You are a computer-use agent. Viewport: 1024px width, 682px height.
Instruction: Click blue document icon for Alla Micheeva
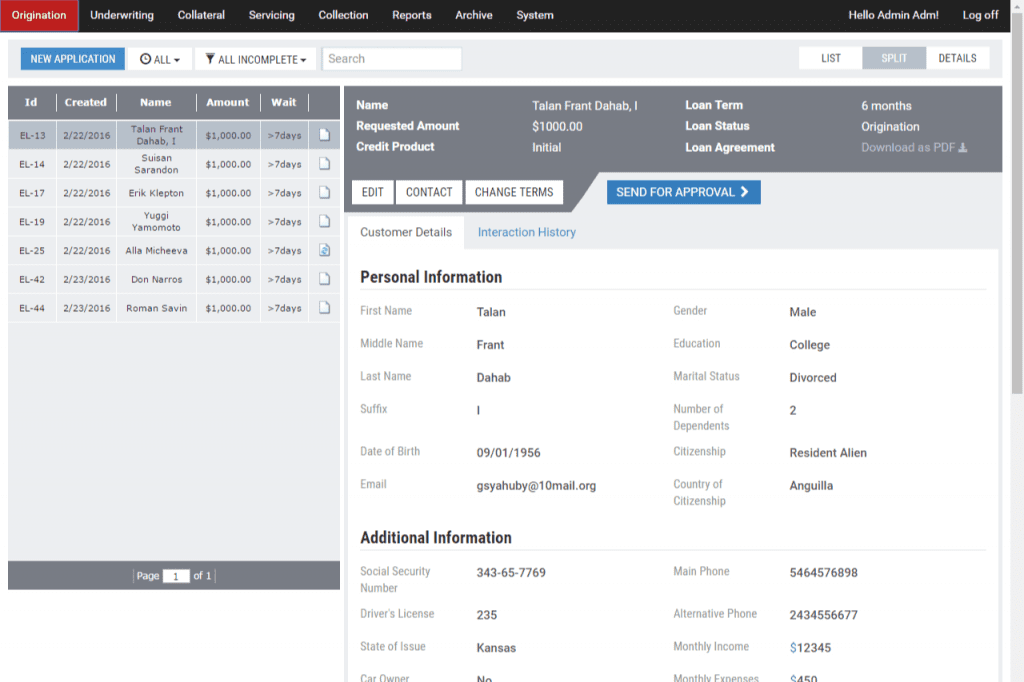pos(324,251)
